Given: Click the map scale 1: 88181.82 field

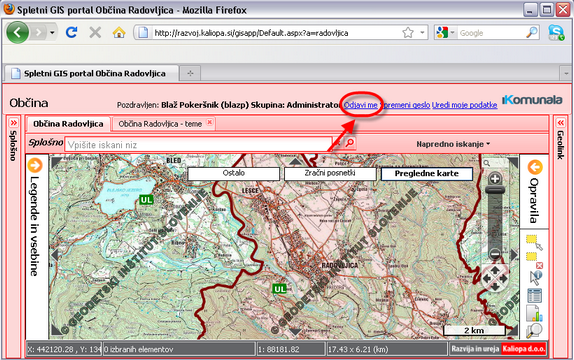Looking at the screenshot, I should (x=291, y=349).
